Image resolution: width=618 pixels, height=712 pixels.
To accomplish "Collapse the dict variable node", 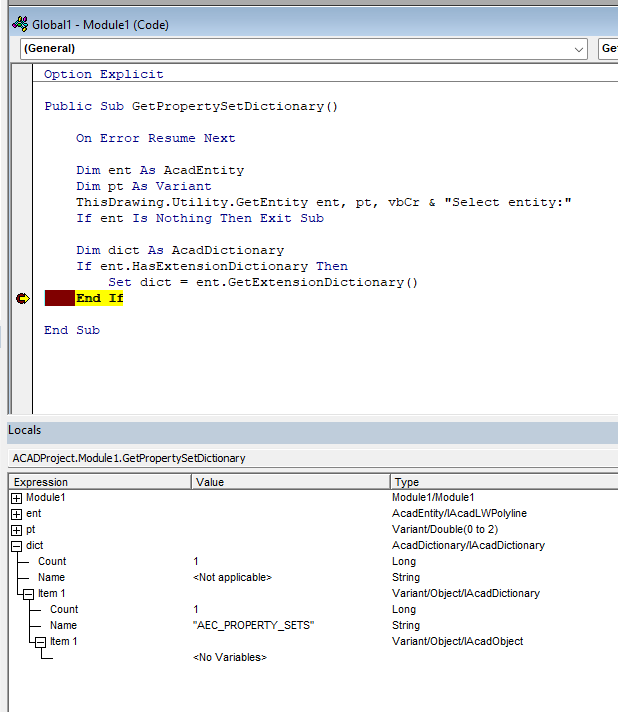I will point(17,546).
